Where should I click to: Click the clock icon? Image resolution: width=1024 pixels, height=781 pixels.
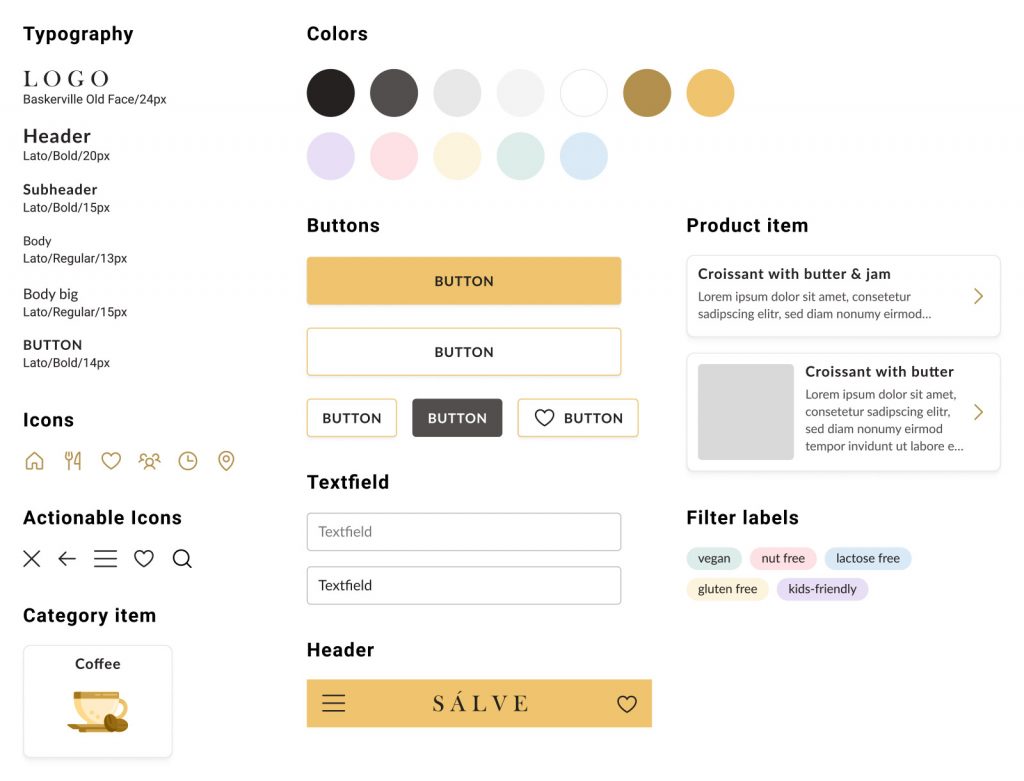pyautogui.click(x=188, y=461)
